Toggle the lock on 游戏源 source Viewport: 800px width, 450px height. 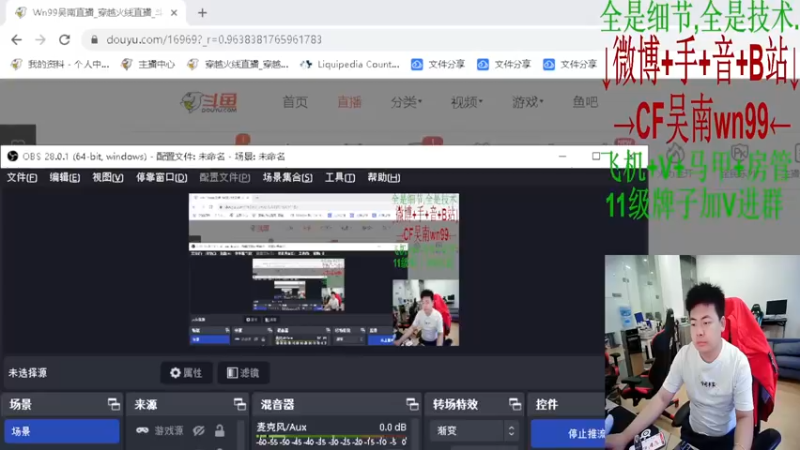click(x=219, y=431)
